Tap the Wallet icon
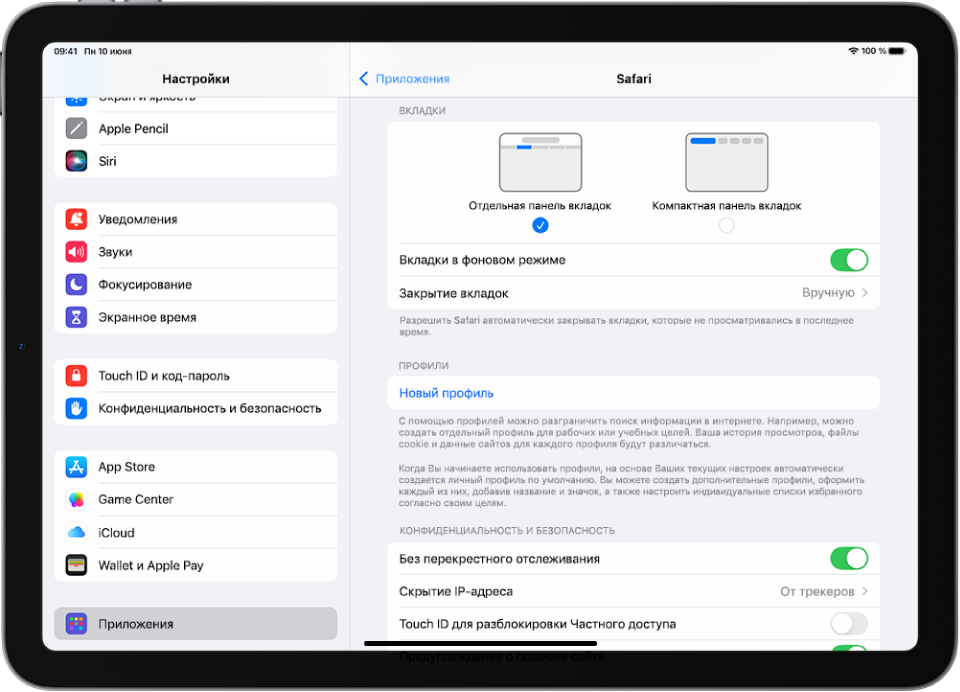 pos(76,565)
